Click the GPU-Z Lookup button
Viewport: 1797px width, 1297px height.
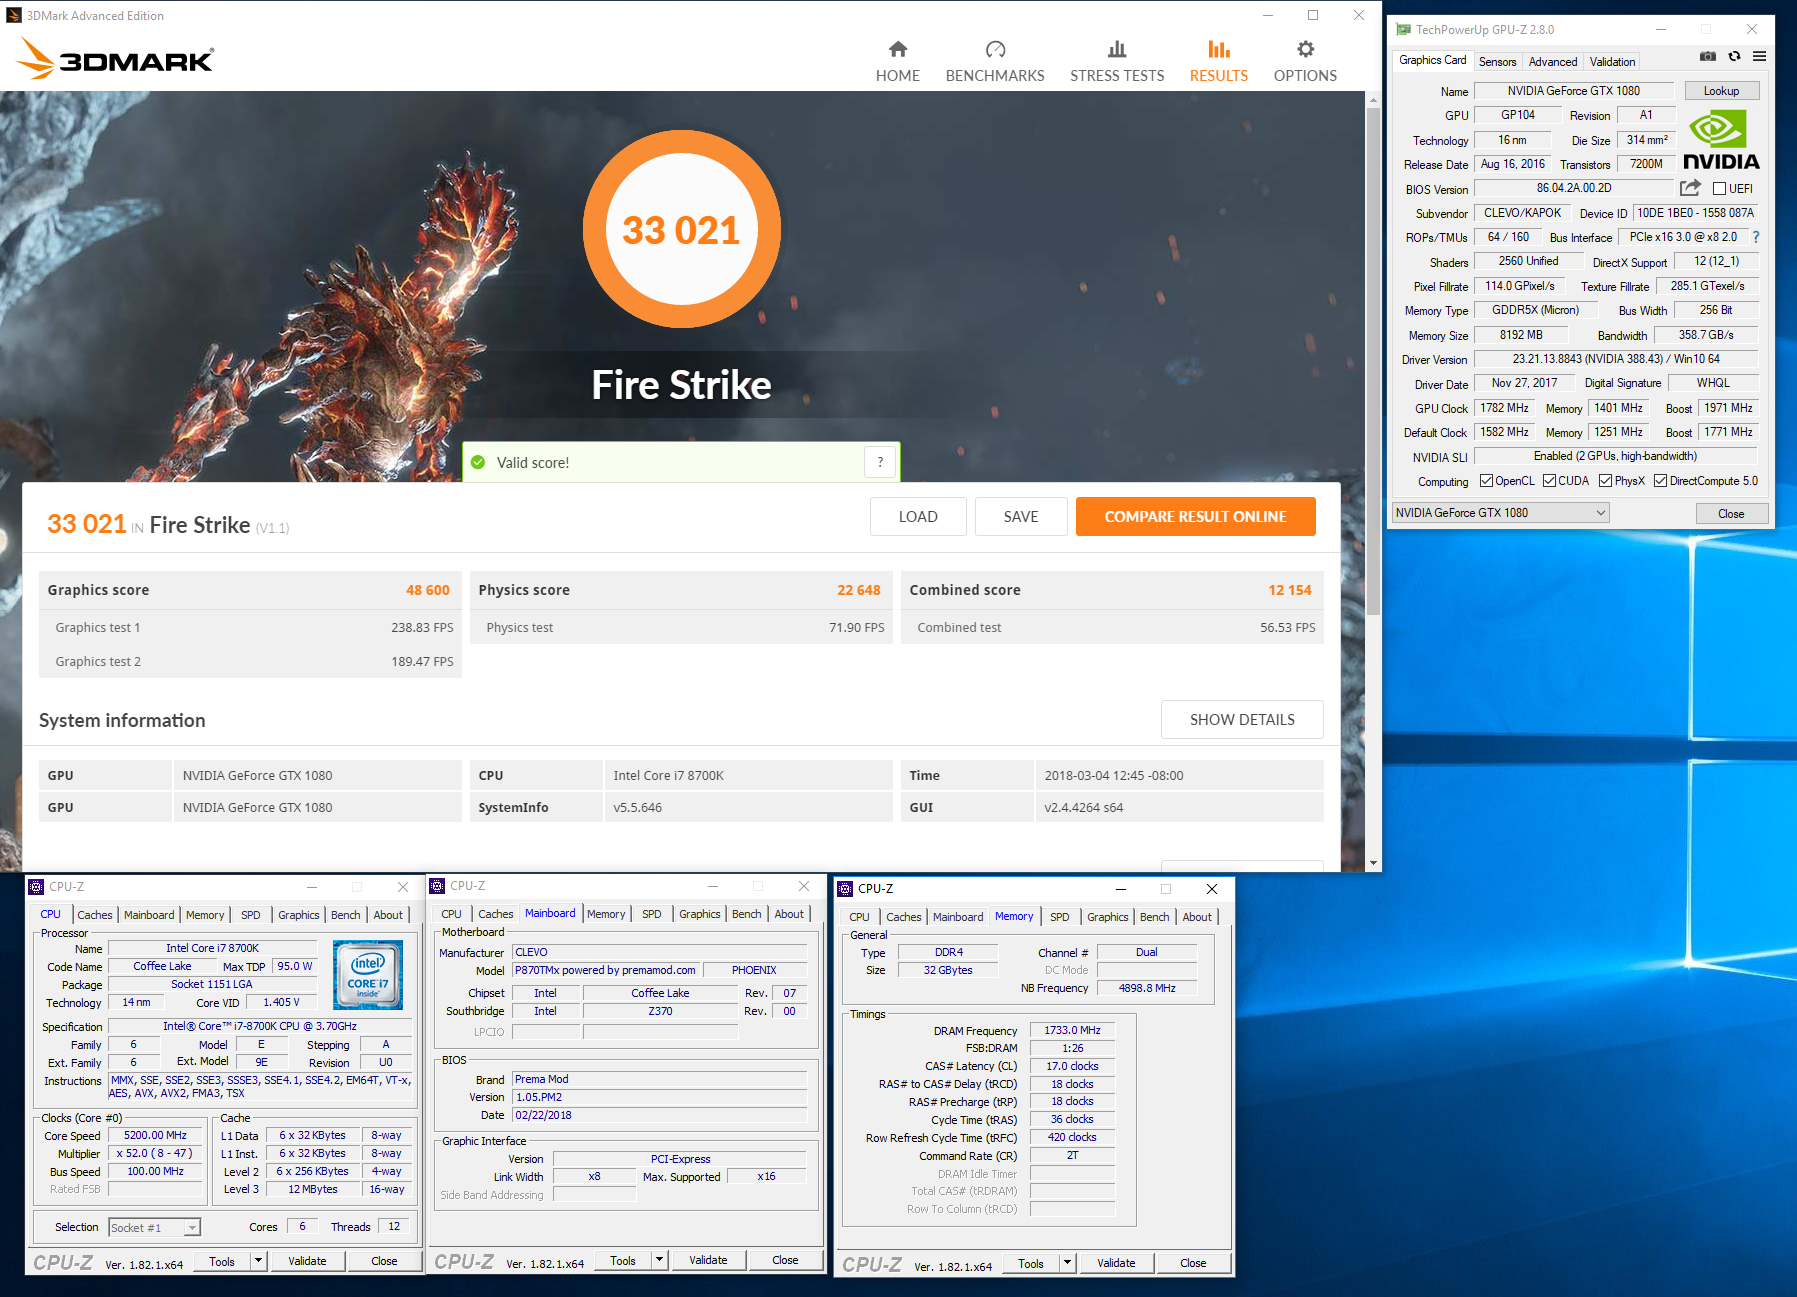pyautogui.click(x=1721, y=91)
